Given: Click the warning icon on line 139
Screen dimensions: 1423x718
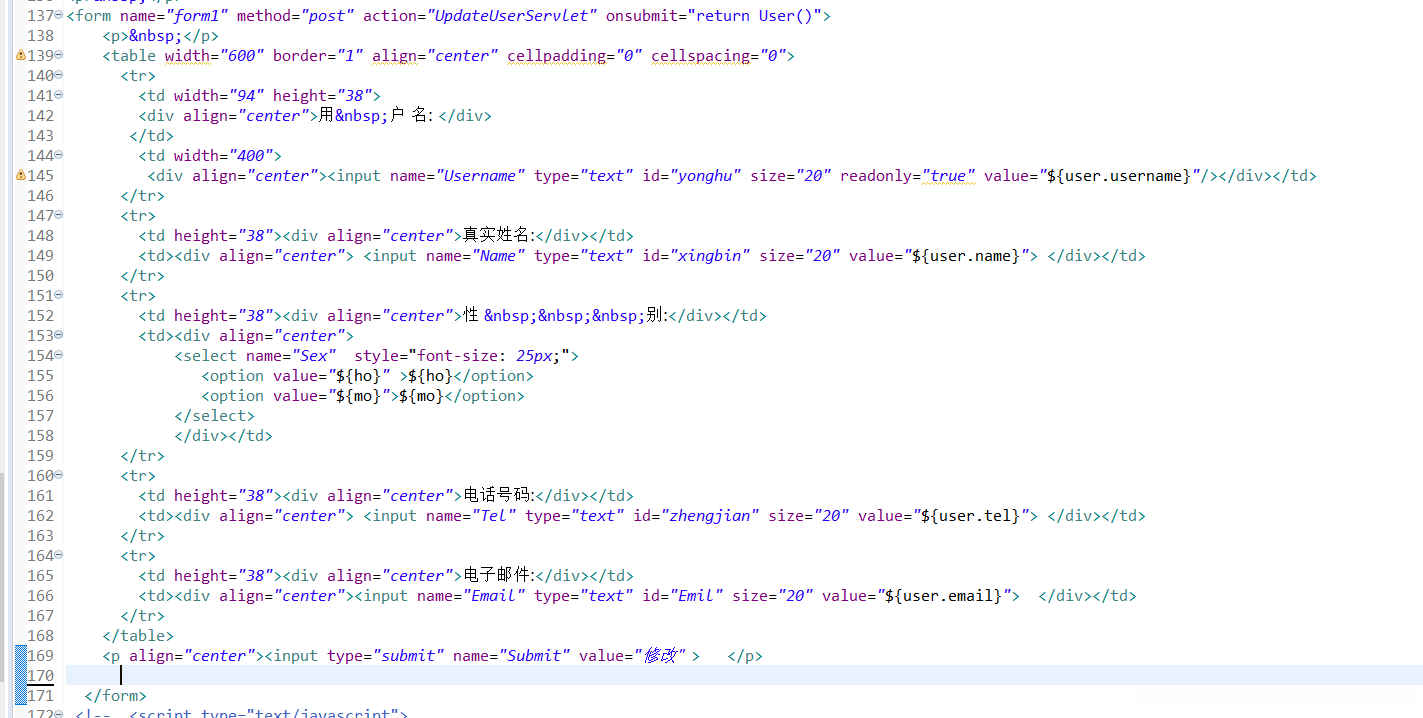Looking at the screenshot, I should [21, 56].
